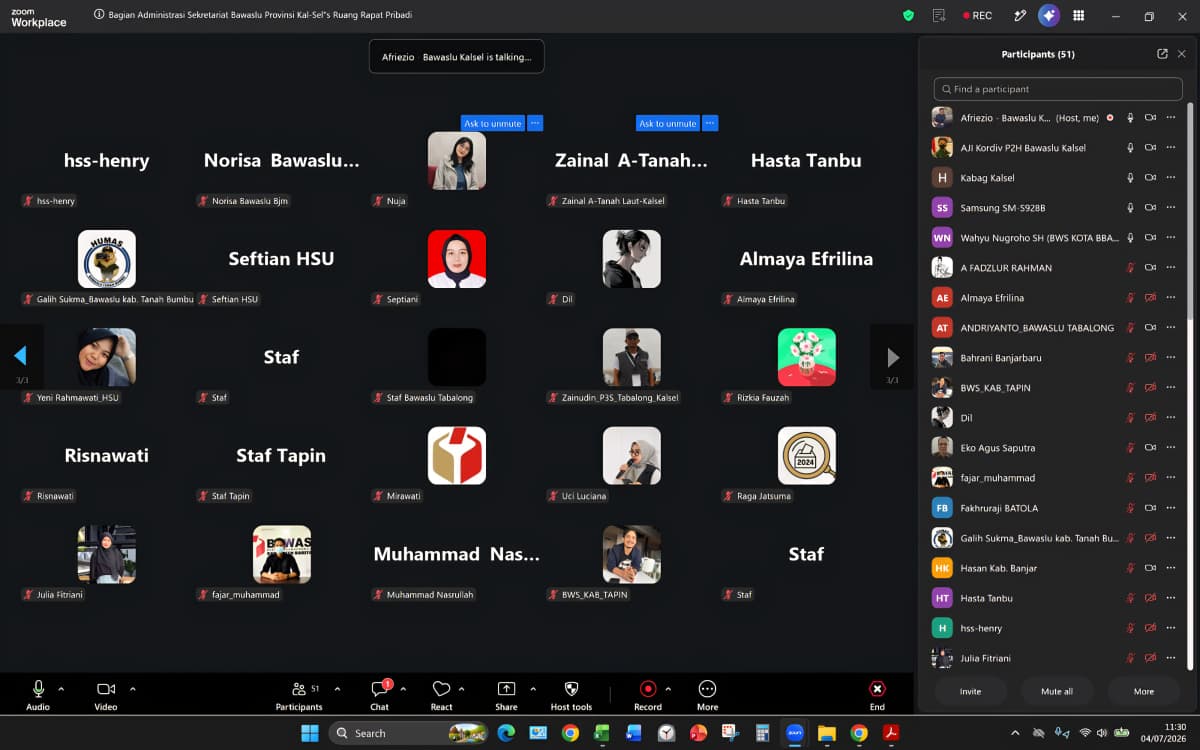1200x750 pixels.
Task: Open Share screen icon
Action: pyautogui.click(x=506, y=689)
